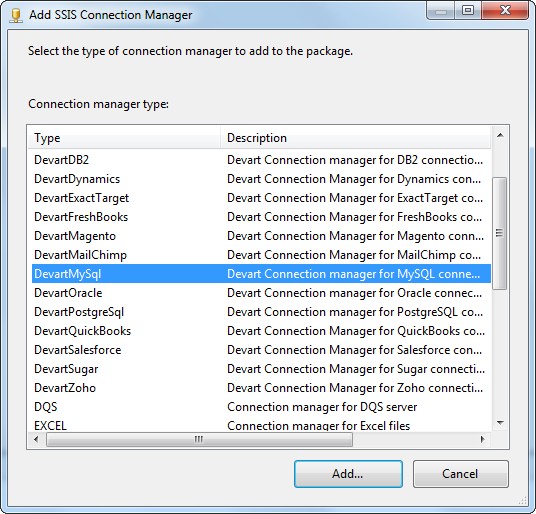This screenshot has width=536, height=514.
Task: Sort by the Type column header
Action: pos(124,138)
